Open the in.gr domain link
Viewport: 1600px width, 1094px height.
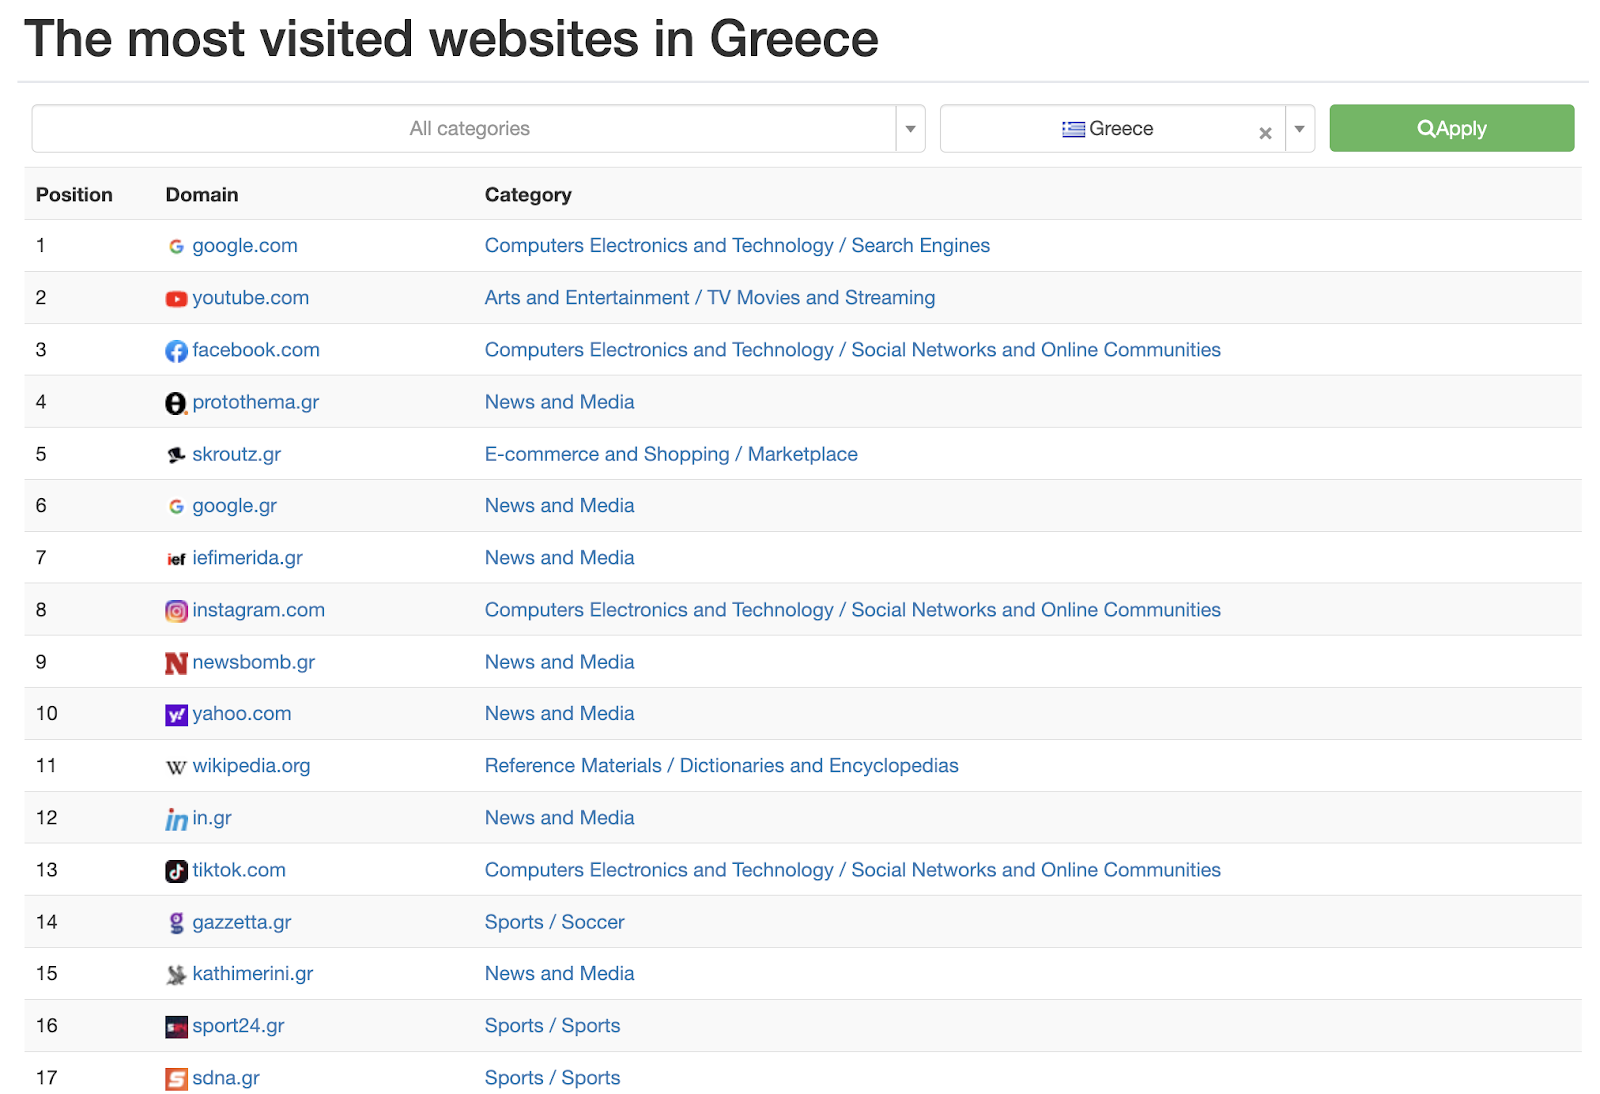(x=212, y=818)
